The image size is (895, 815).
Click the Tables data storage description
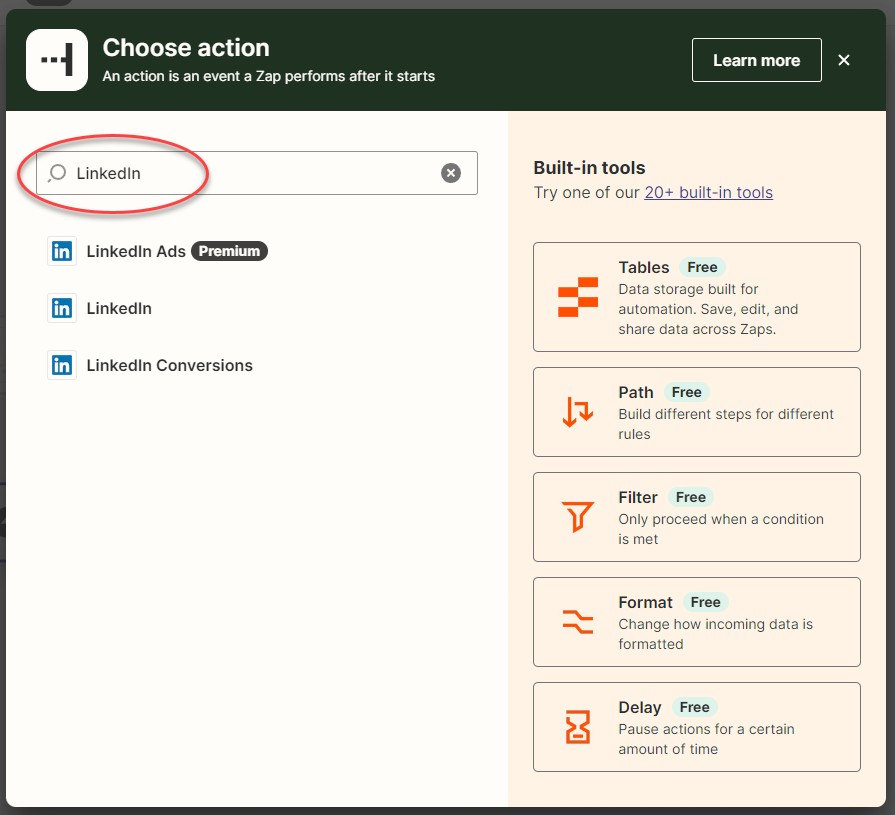tap(708, 309)
